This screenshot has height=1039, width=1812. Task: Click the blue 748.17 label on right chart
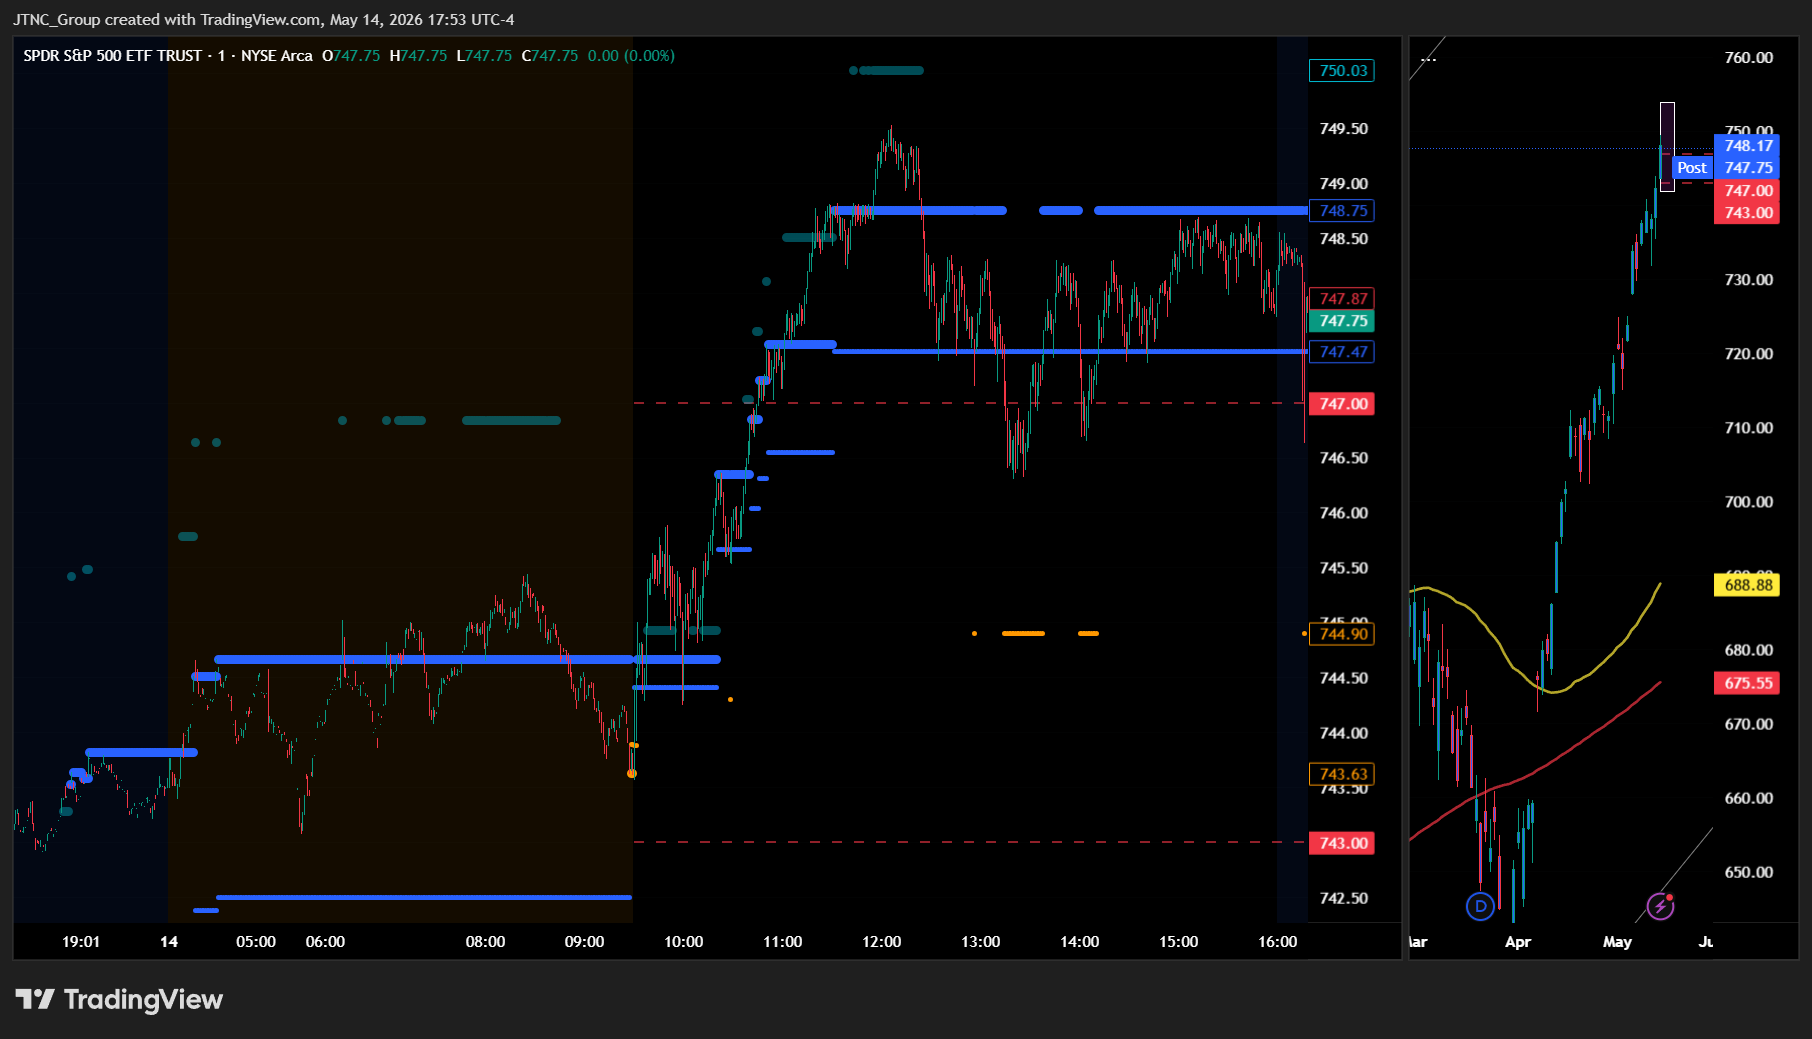tap(1747, 146)
